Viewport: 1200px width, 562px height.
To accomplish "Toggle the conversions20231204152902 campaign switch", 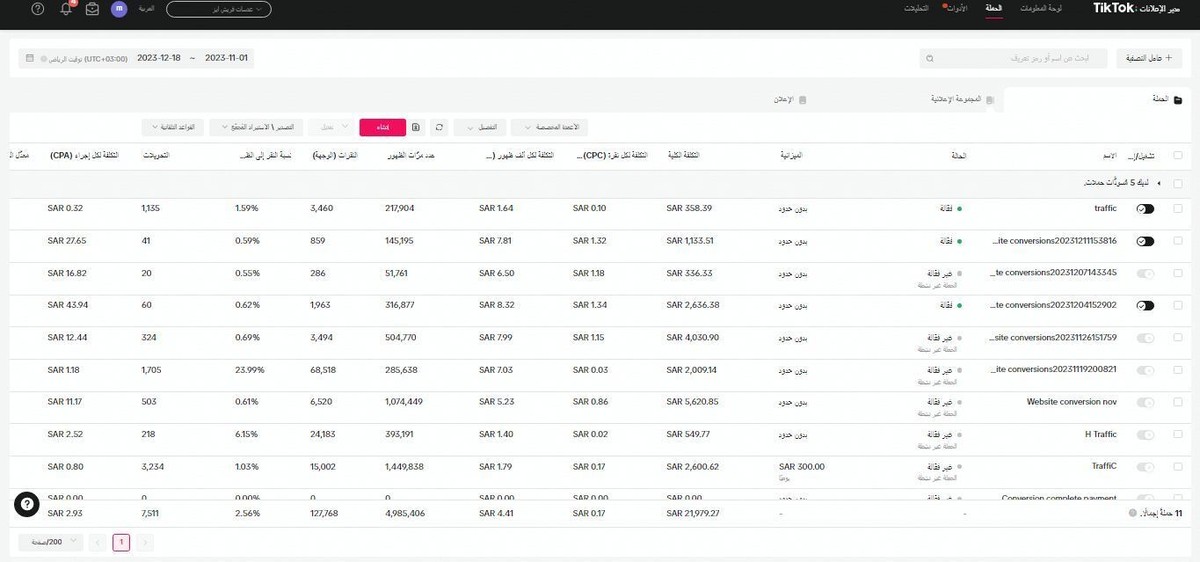I will point(1145,306).
